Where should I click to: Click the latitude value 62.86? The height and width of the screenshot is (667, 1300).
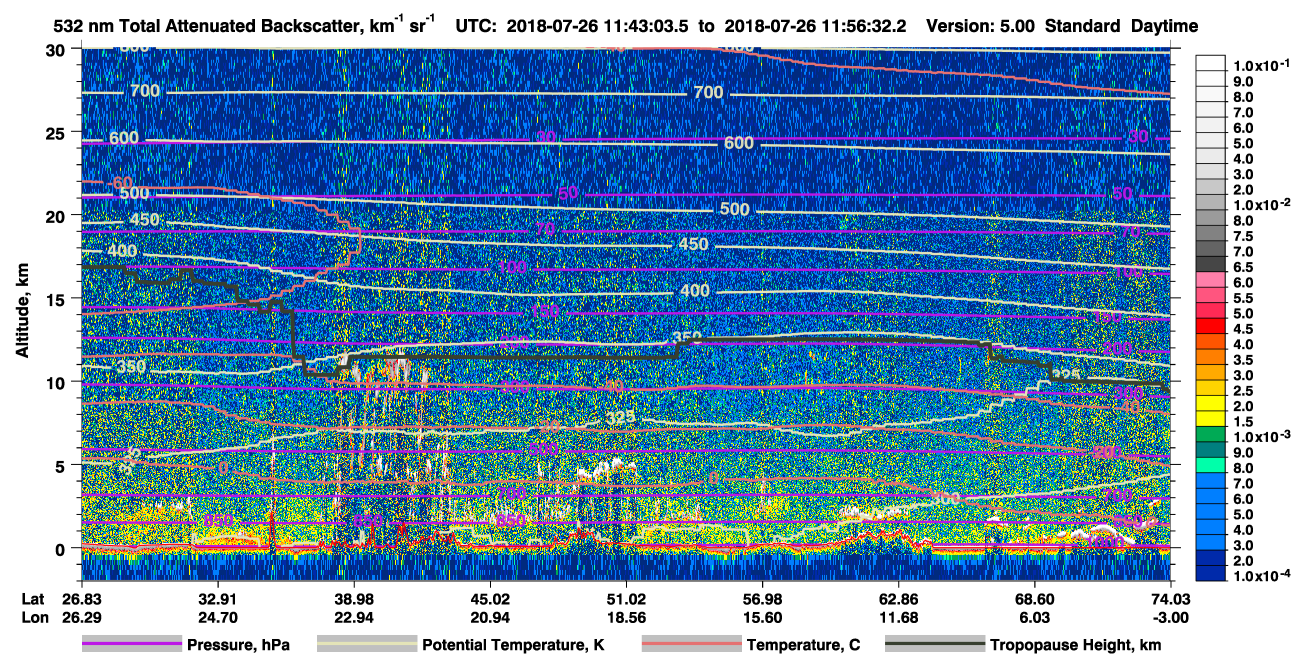[898, 598]
